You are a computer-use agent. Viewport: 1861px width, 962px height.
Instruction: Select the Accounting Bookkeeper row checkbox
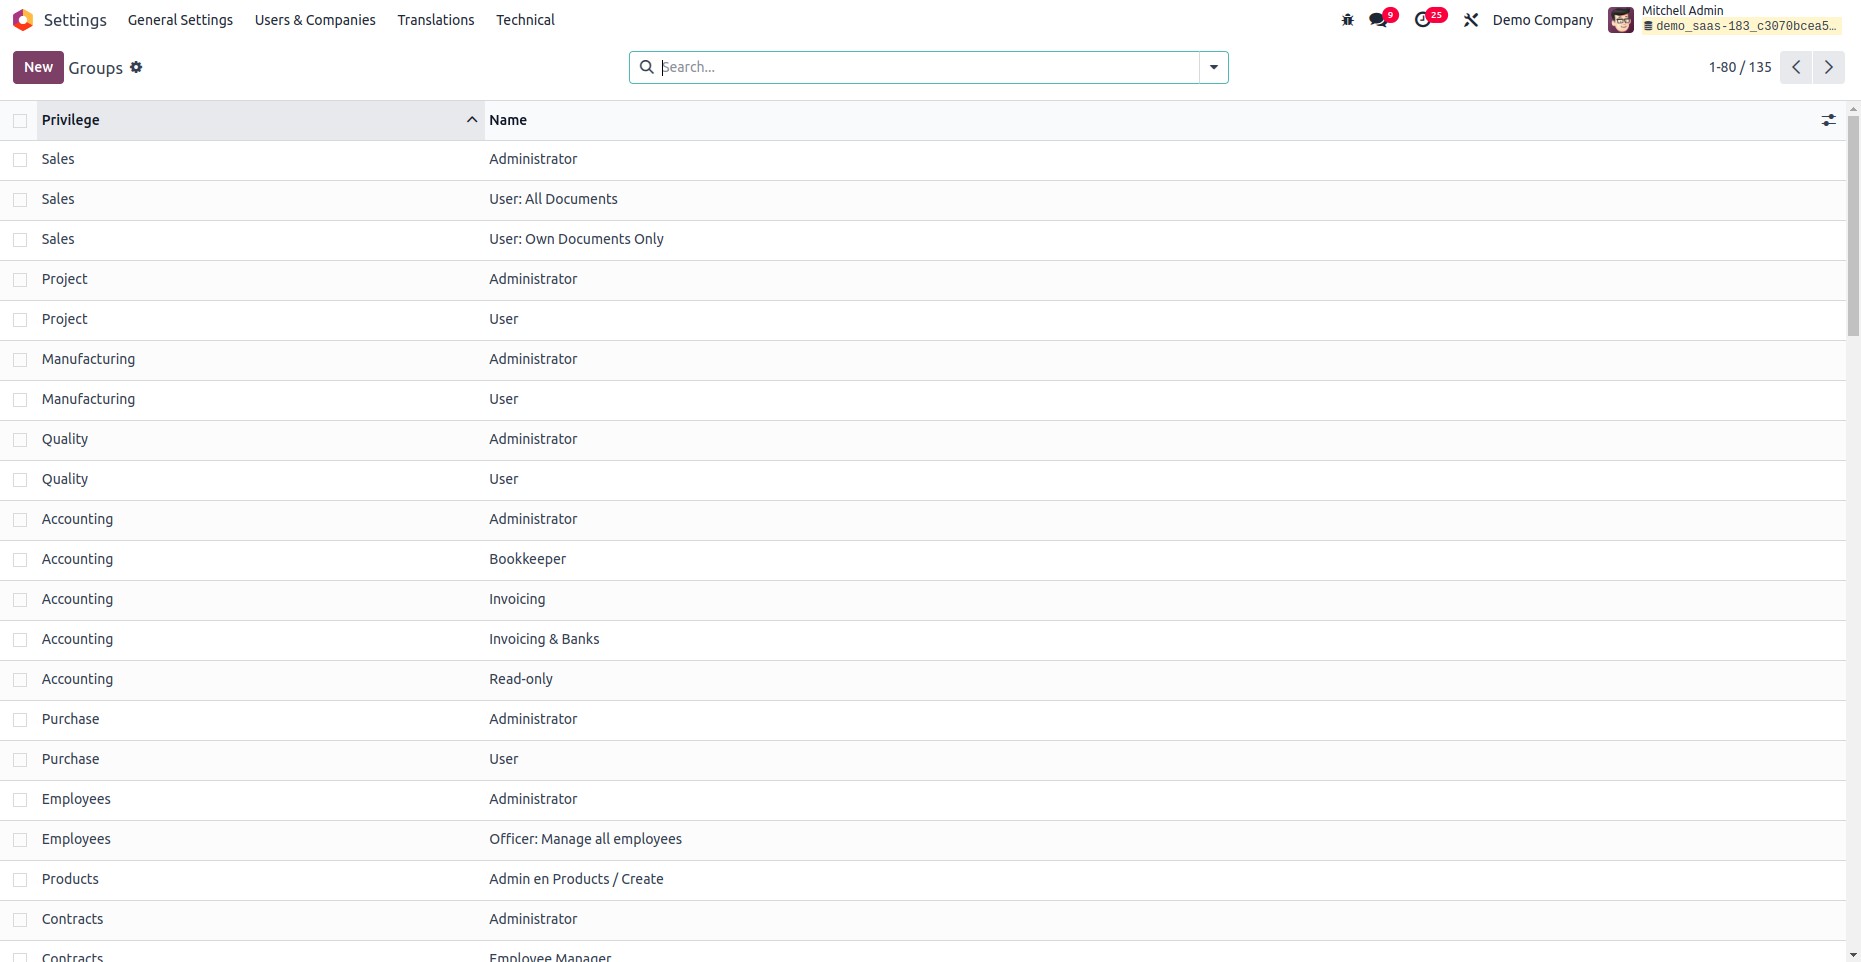pos(20,560)
